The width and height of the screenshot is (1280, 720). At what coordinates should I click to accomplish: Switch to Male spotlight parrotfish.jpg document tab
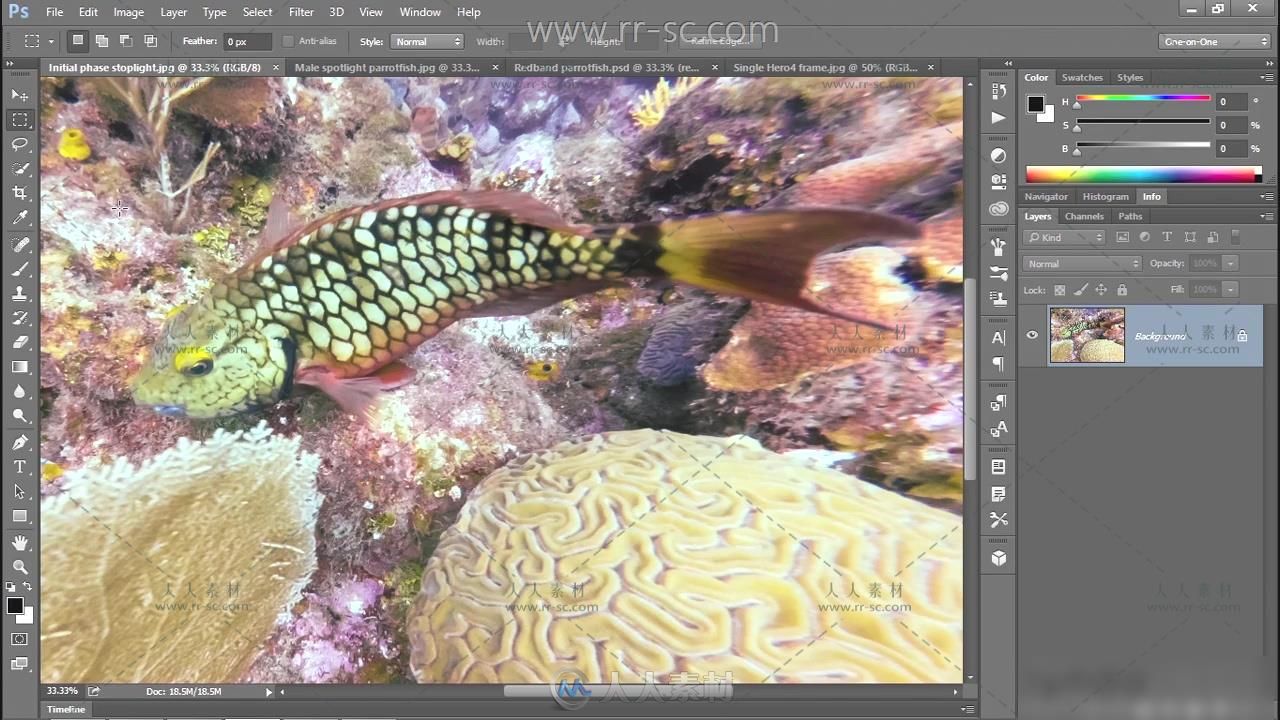coord(387,67)
